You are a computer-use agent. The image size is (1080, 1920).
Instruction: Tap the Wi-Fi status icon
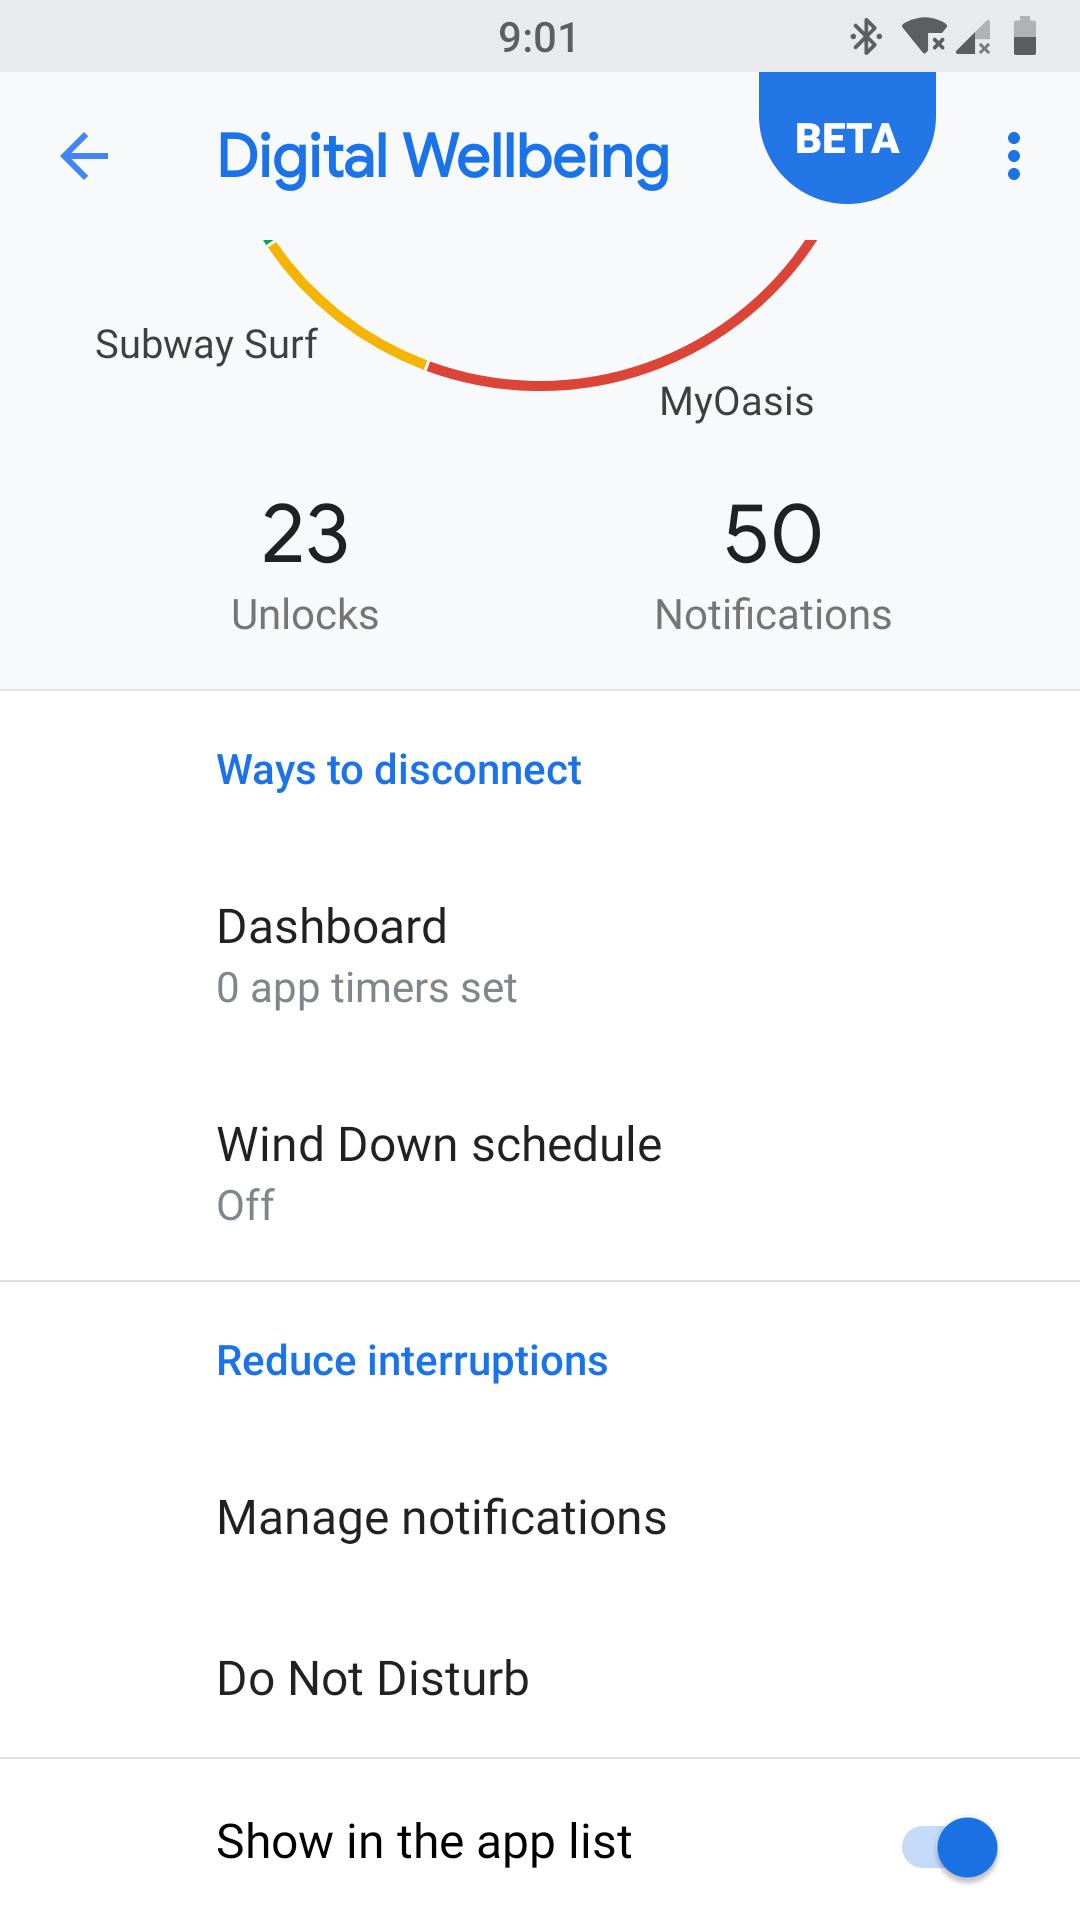pos(923,37)
